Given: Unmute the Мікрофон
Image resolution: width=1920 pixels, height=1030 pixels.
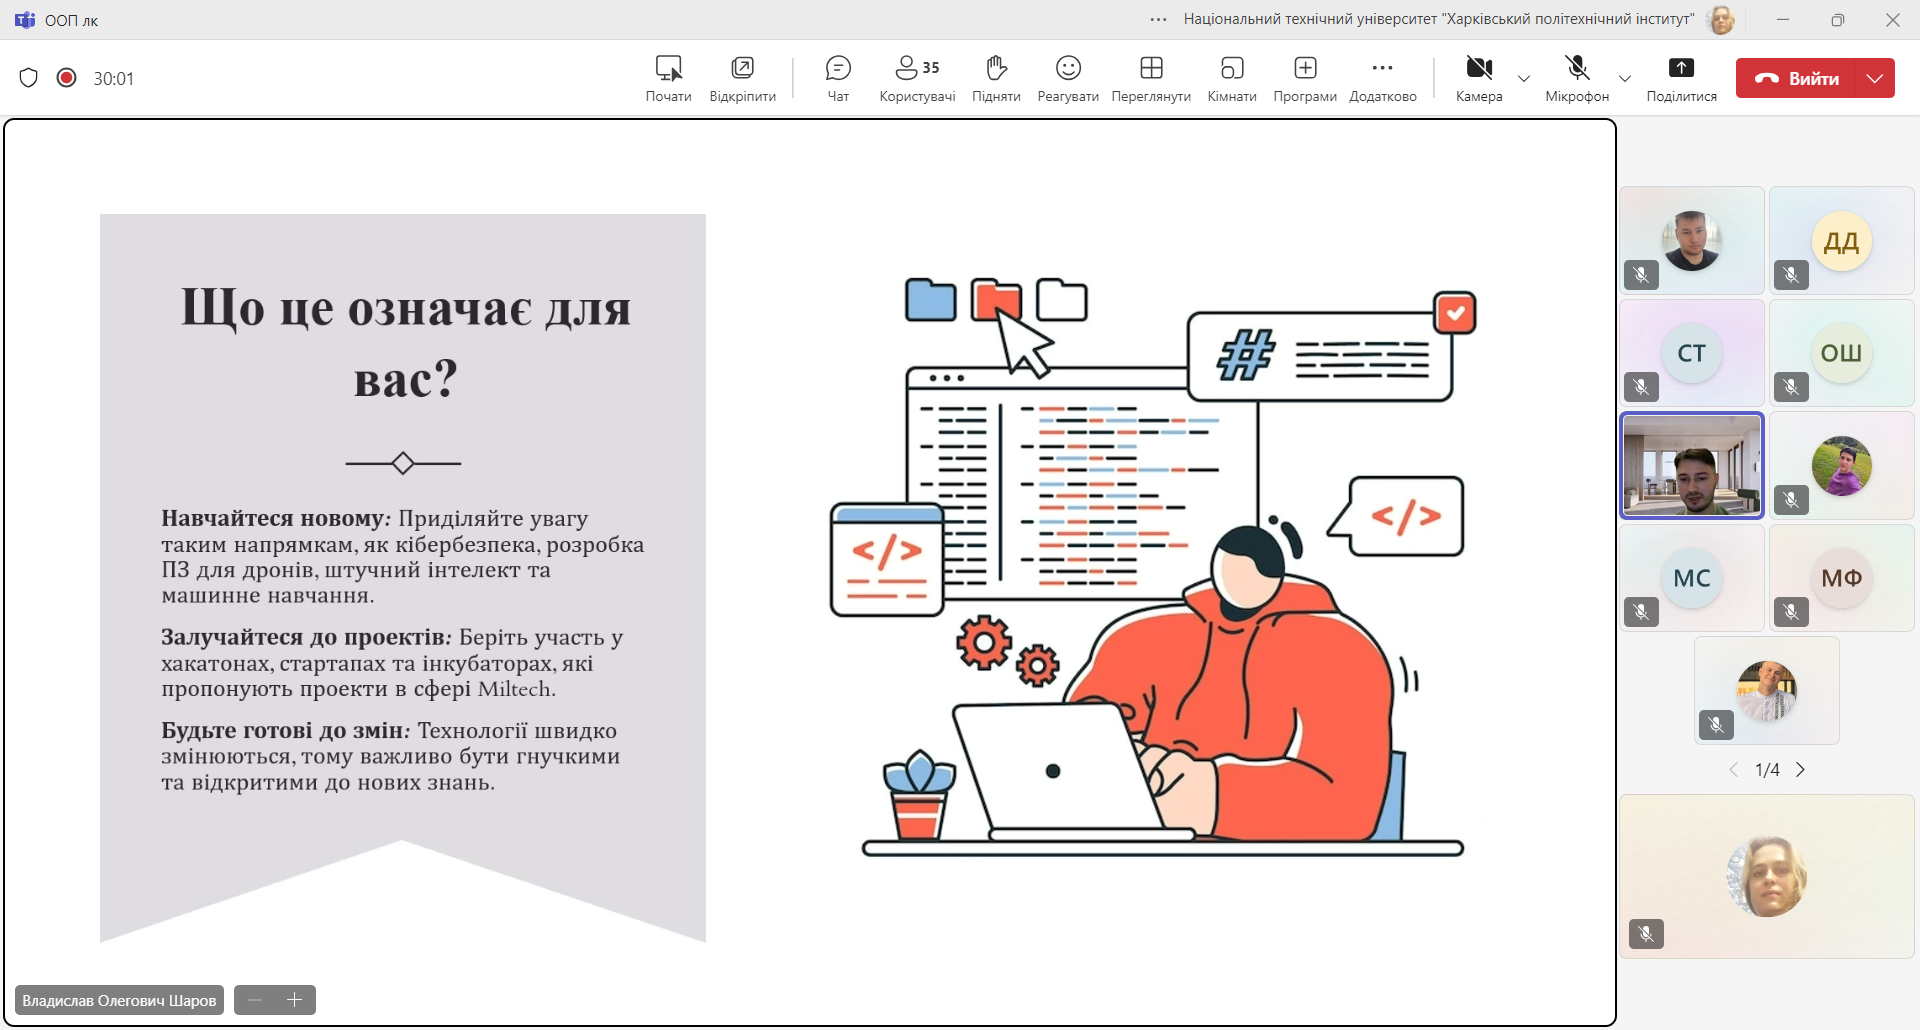Looking at the screenshot, I should pos(1577,78).
